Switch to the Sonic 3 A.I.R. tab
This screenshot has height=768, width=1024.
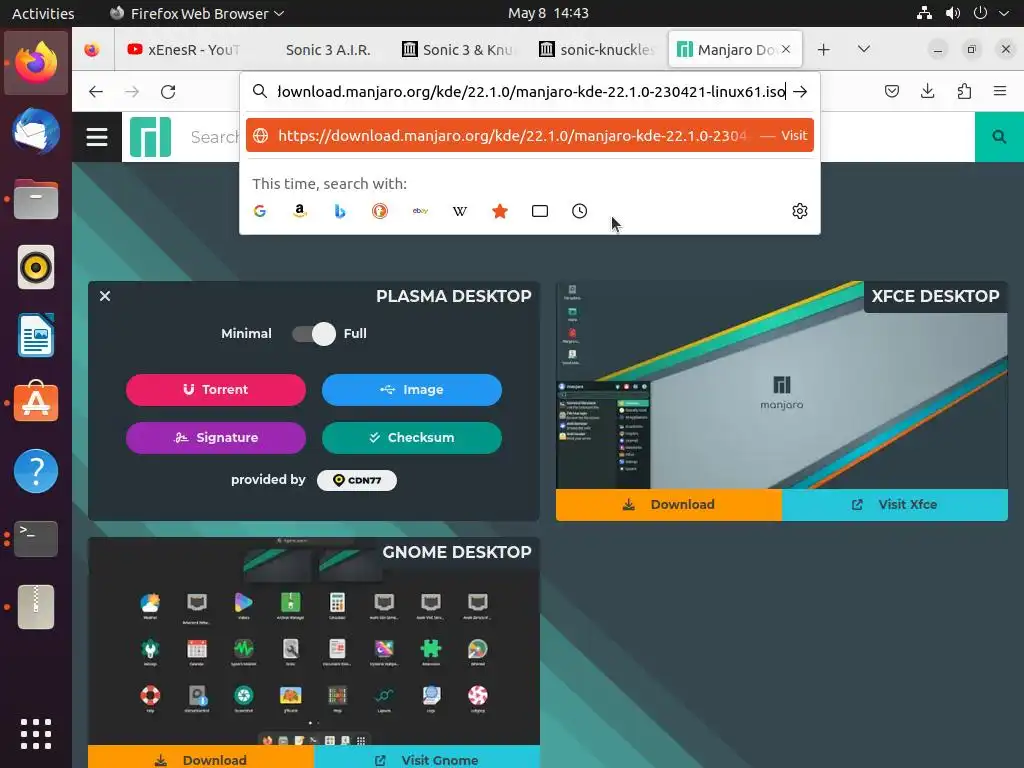tap(328, 50)
